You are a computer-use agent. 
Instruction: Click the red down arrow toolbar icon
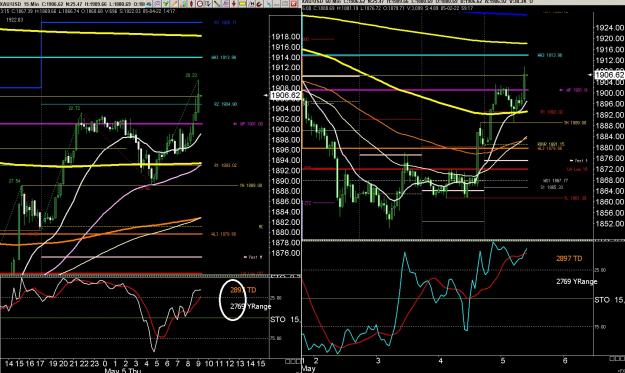234,4
